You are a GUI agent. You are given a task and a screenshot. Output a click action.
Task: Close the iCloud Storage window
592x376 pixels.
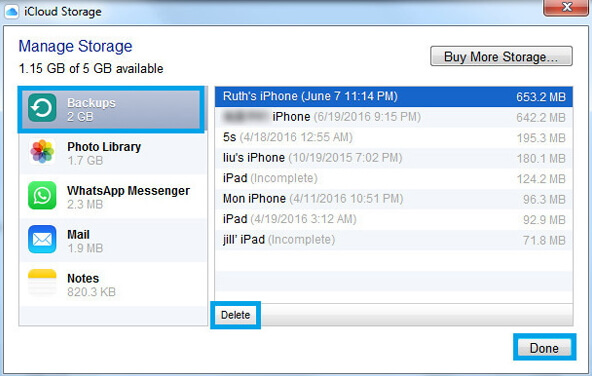(x=565, y=7)
